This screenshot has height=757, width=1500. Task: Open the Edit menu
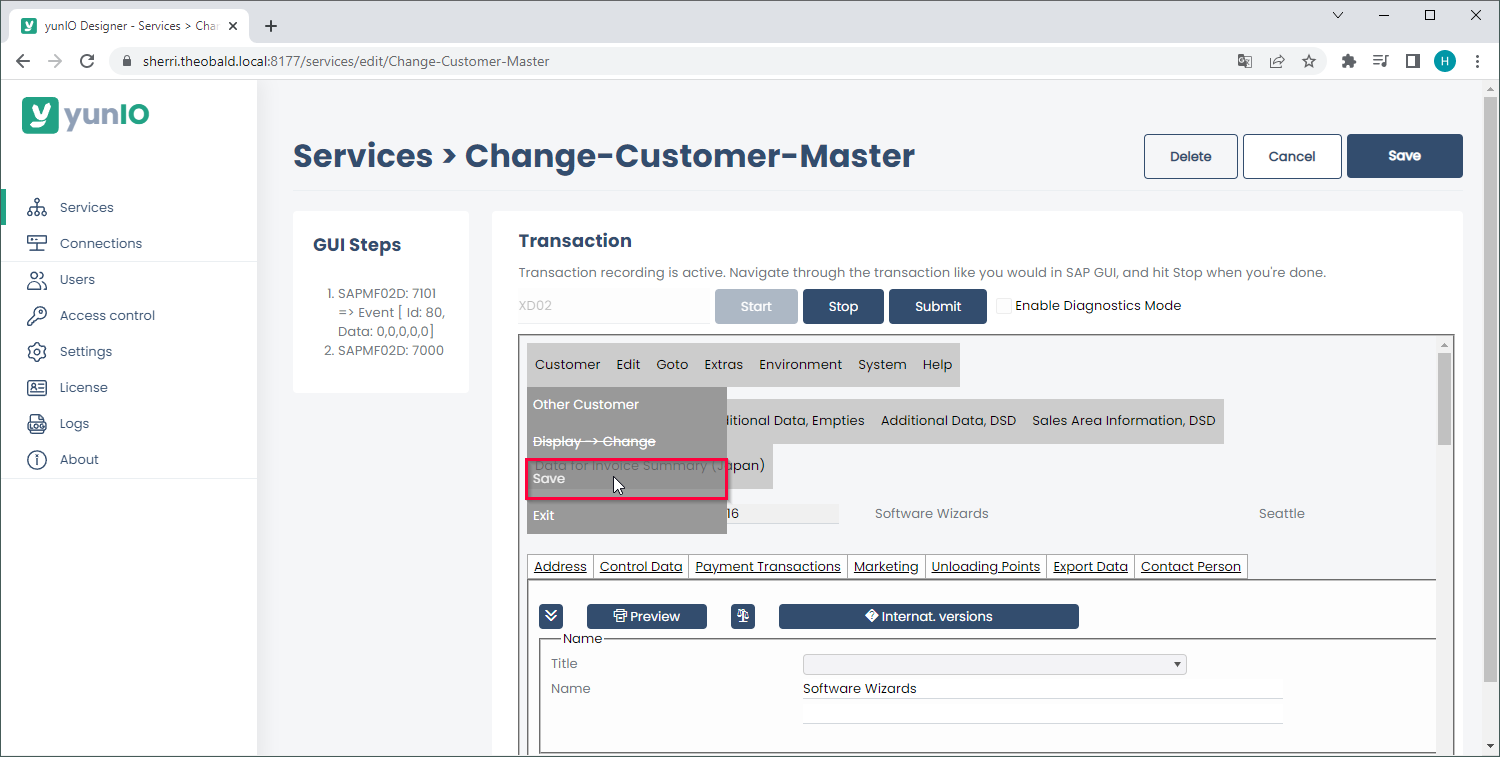click(628, 365)
